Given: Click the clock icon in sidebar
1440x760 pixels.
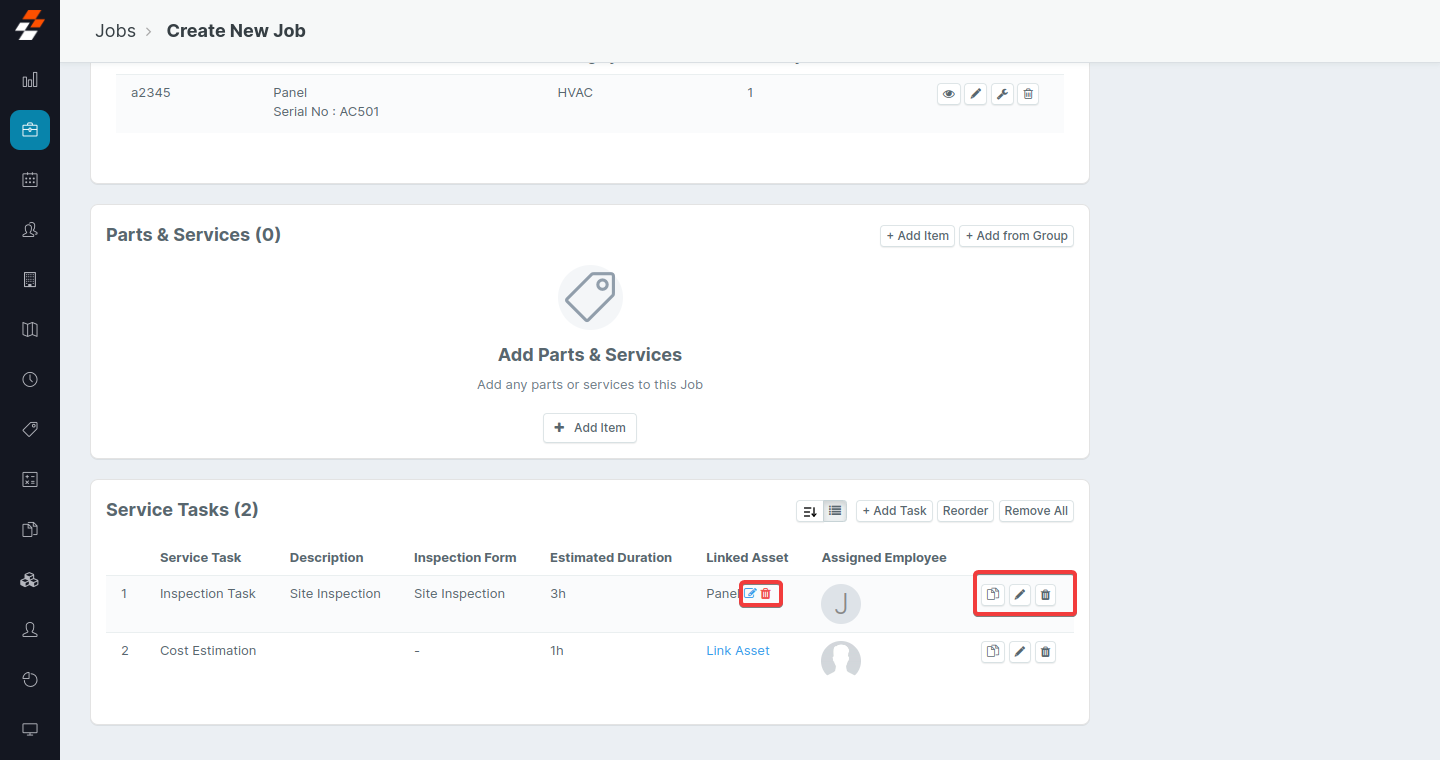Looking at the screenshot, I should click(30, 380).
